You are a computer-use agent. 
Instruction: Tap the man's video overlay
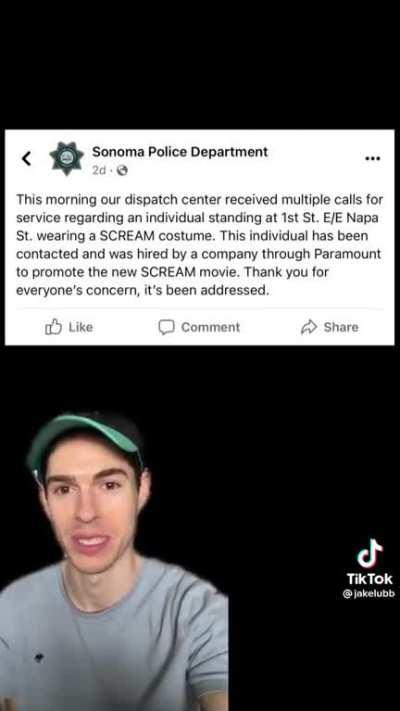coord(114,561)
